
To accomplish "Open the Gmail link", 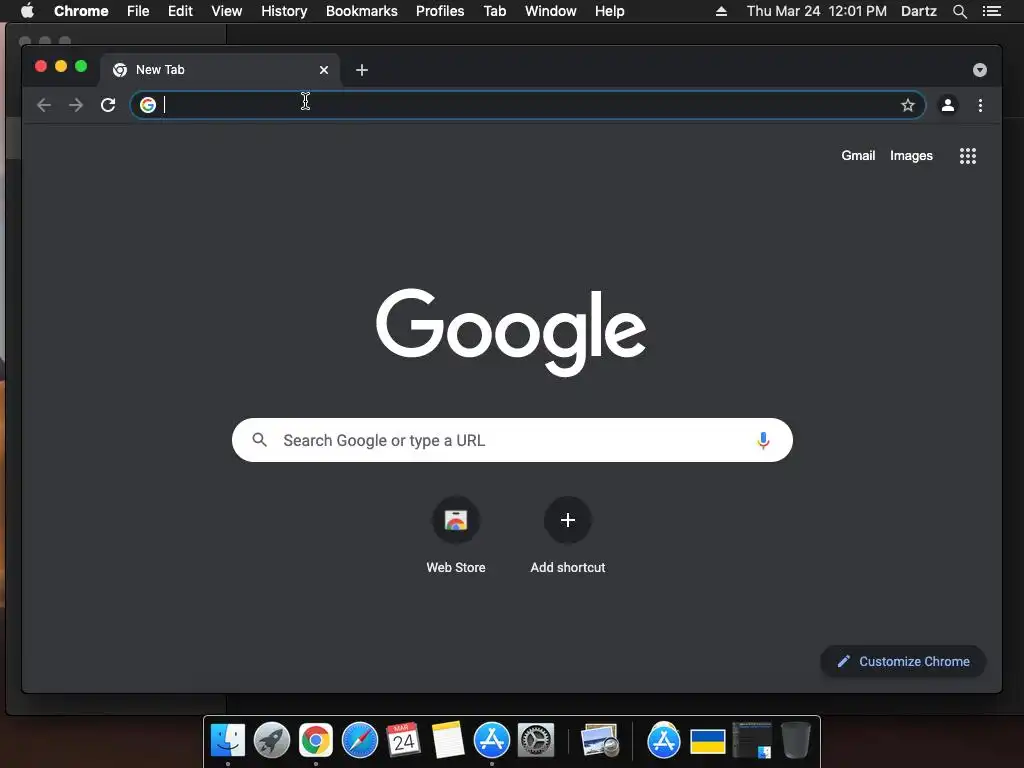I will point(858,155).
